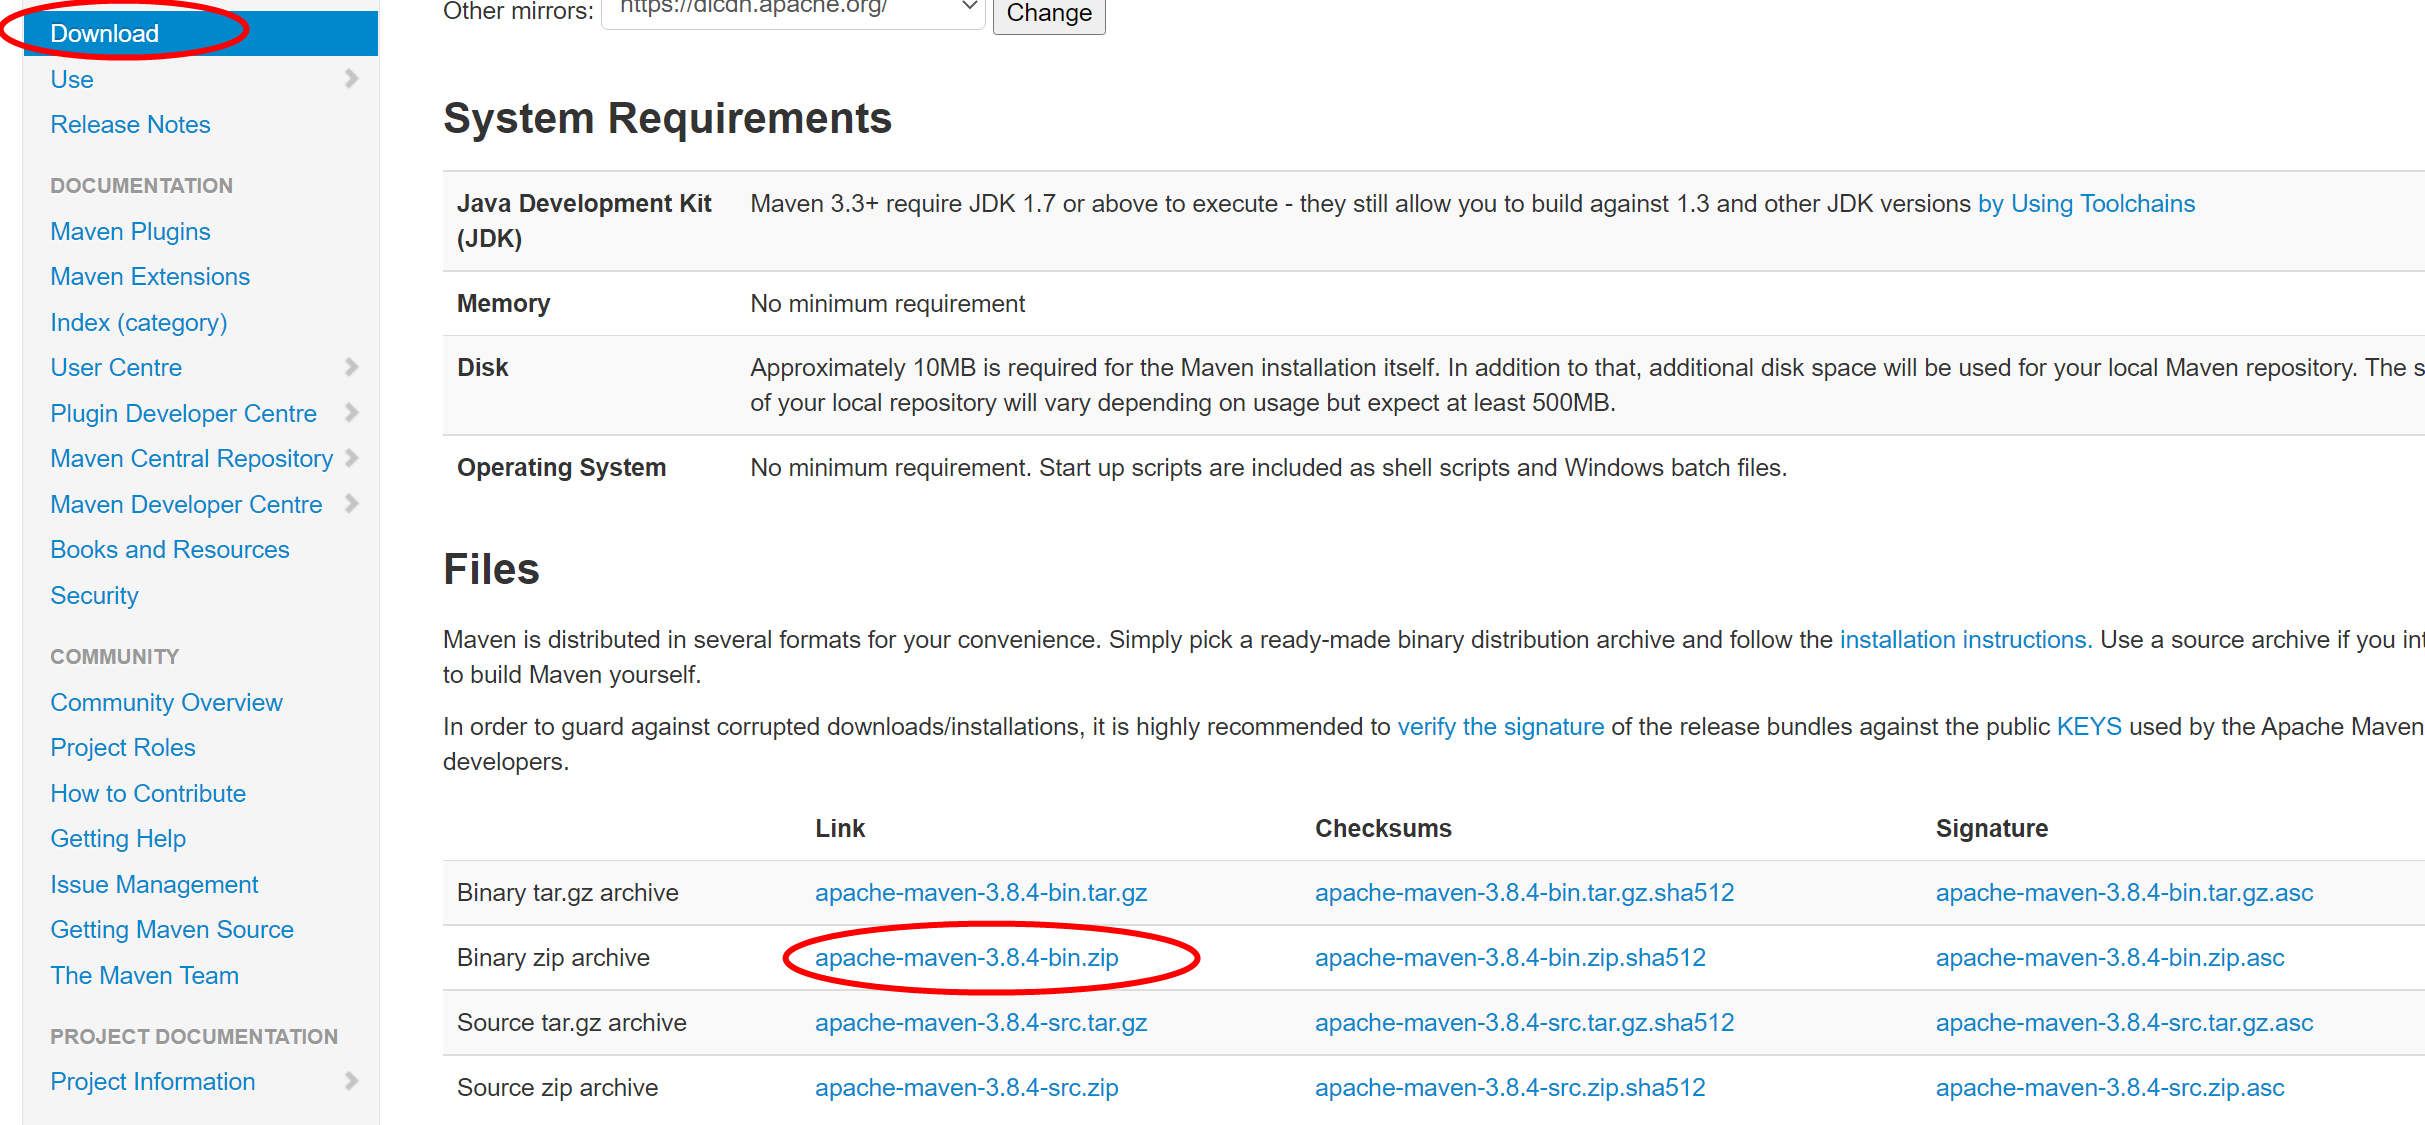
Task: Open the Security sidebar link
Action: pos(94,595)
